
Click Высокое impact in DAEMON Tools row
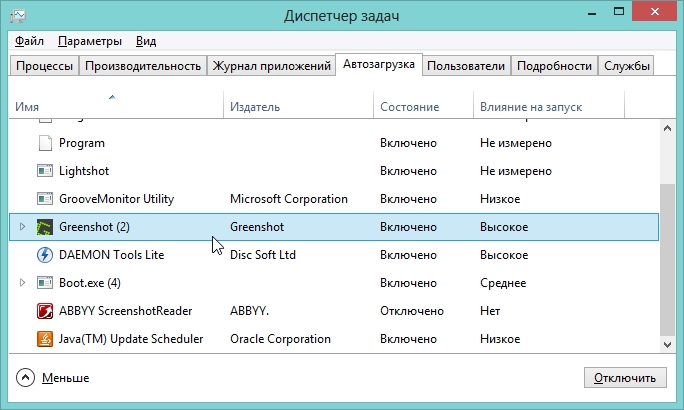pos(504,255)
